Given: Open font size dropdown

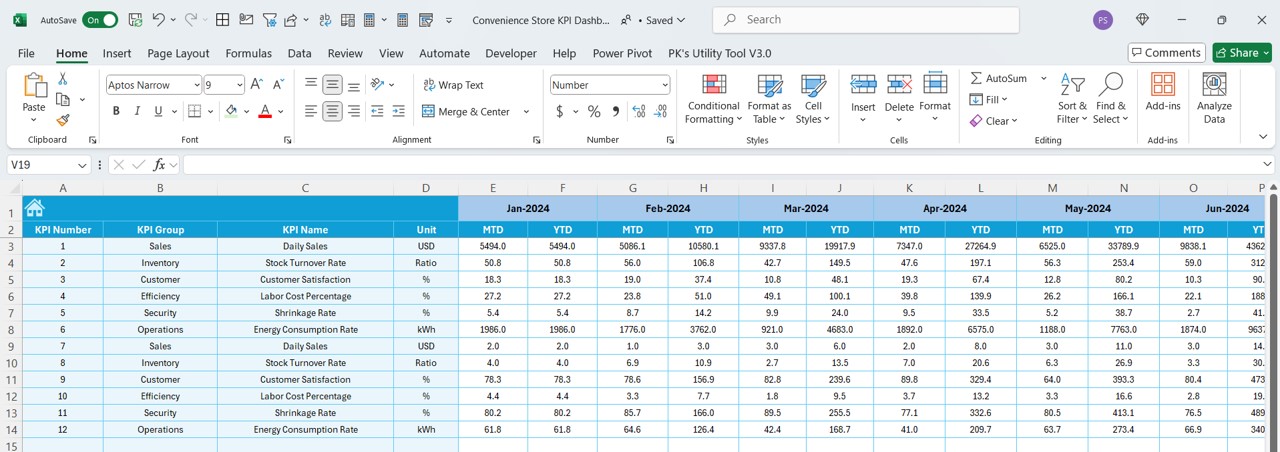Looking at the screenshot, I should pyautogui.click(x=238, y=85).
